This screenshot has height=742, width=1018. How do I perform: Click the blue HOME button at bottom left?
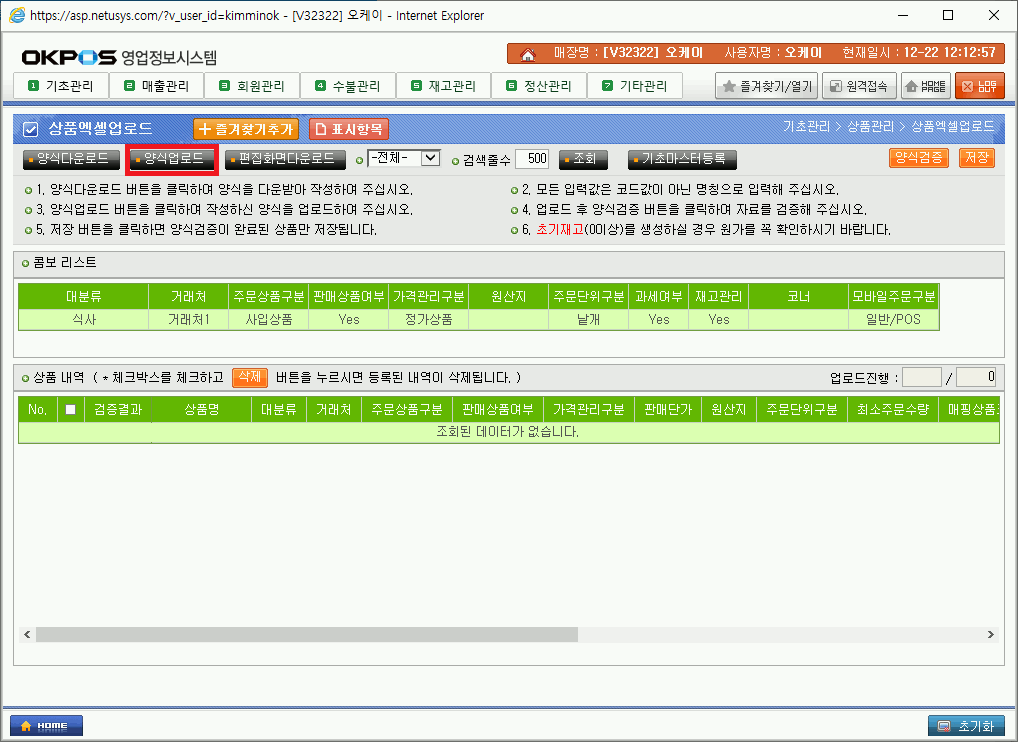[x=46, y=725]
